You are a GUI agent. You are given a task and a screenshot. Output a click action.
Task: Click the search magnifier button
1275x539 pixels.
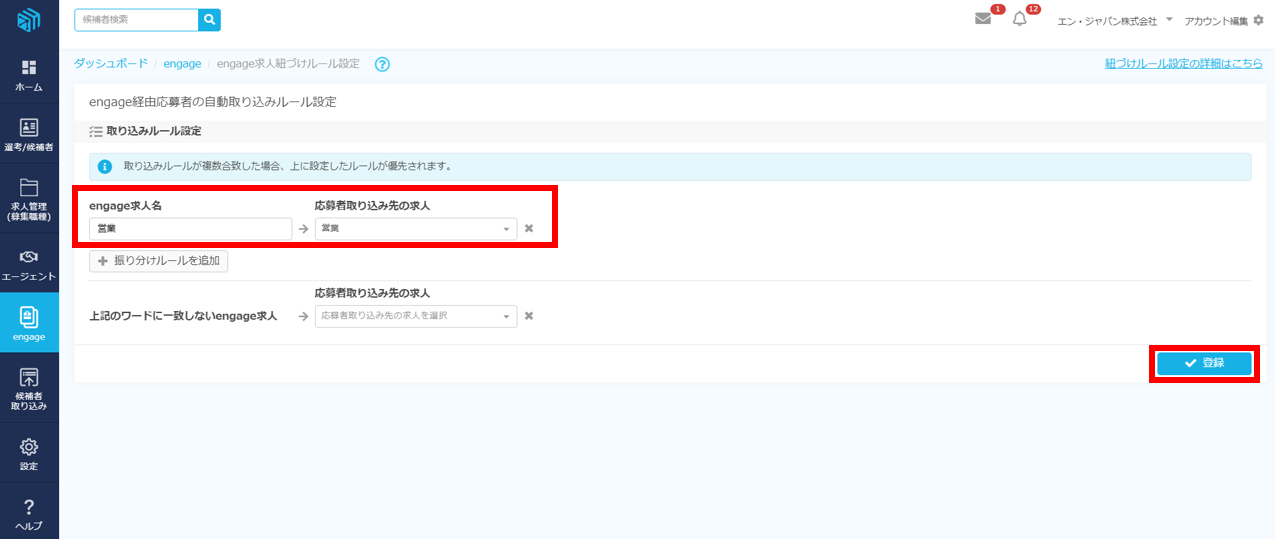click(x=209, y=19)
